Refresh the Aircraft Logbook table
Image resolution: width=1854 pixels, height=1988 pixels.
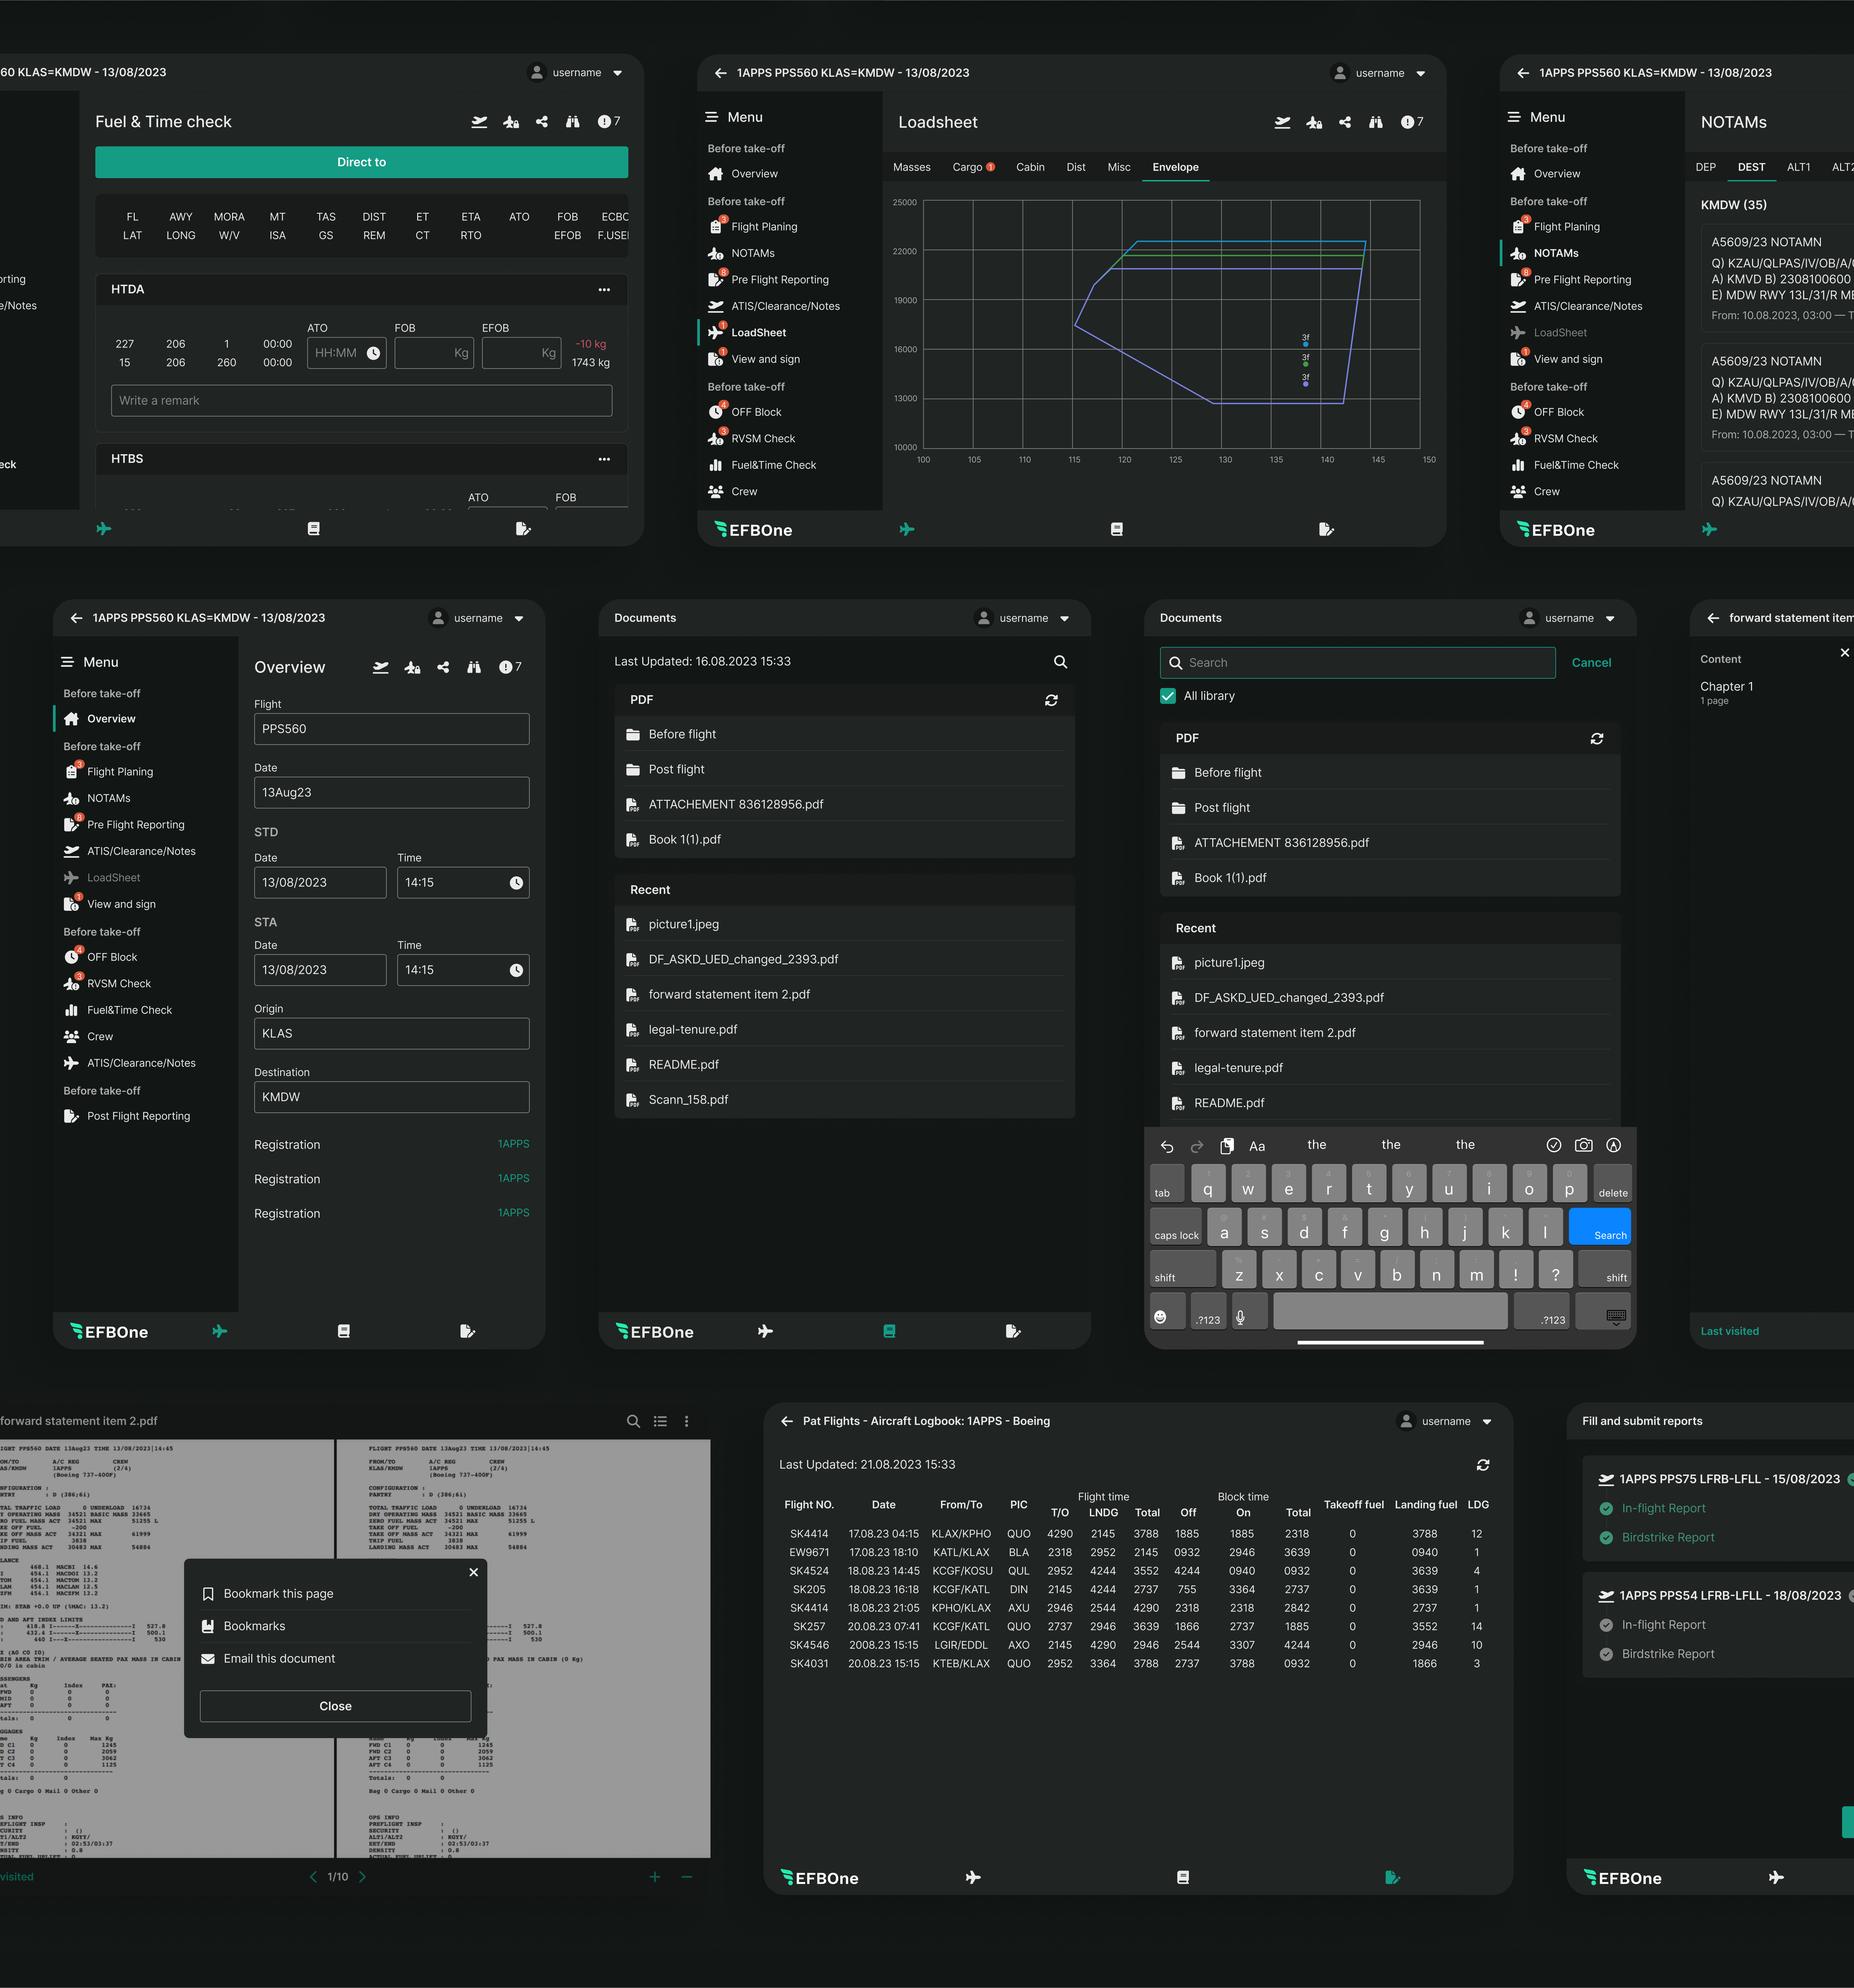click(x=1483, y=1465)
